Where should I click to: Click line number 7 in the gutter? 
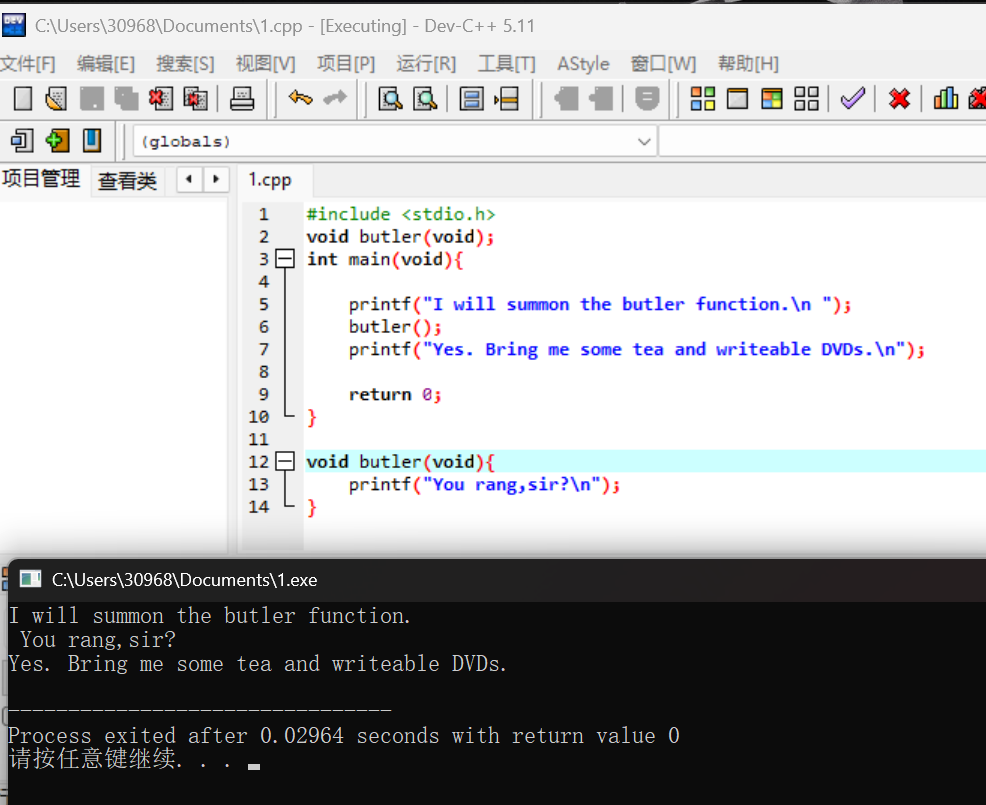coord(263,349)
